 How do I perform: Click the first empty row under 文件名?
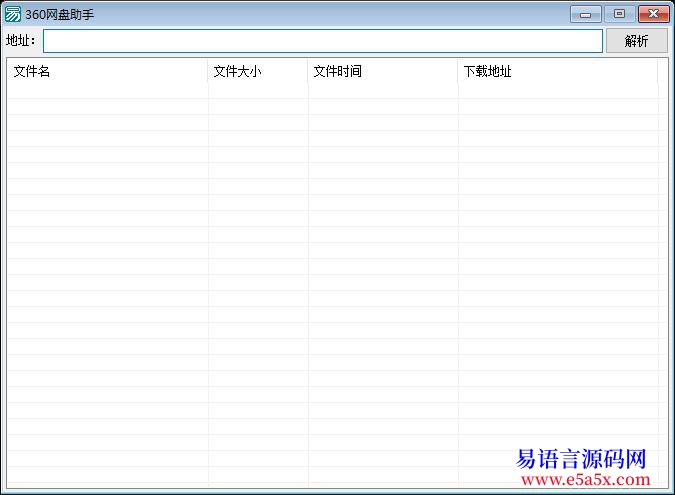pos(108,91)
